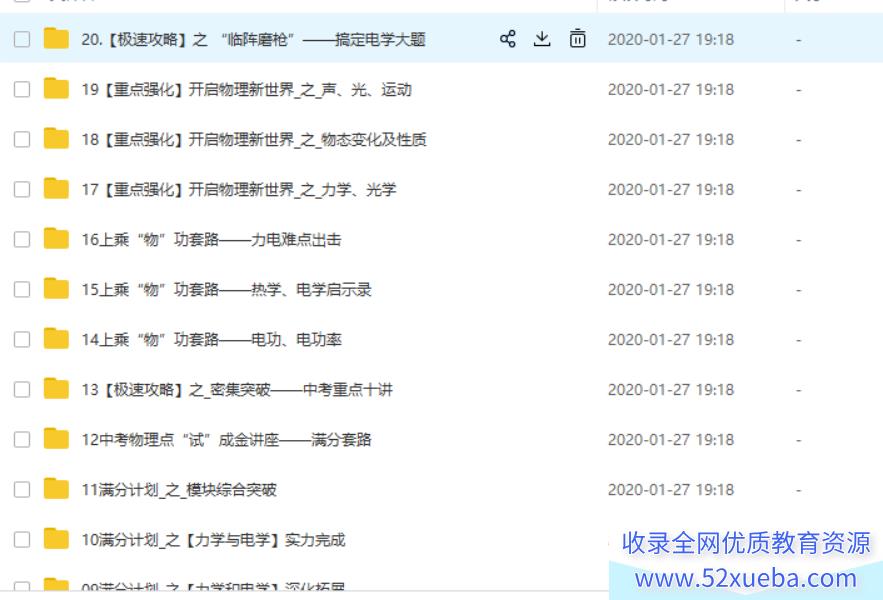Tick checkbox for folder 15 热学、电学启示录
The height and width of the screenshot is (600, 883).
coord(22,289)
